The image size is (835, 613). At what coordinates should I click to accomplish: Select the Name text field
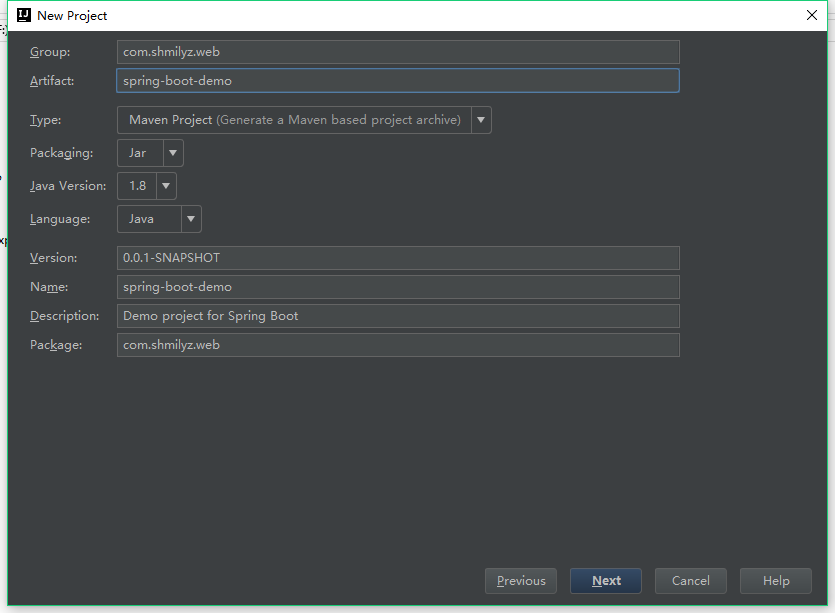point(398,287)
